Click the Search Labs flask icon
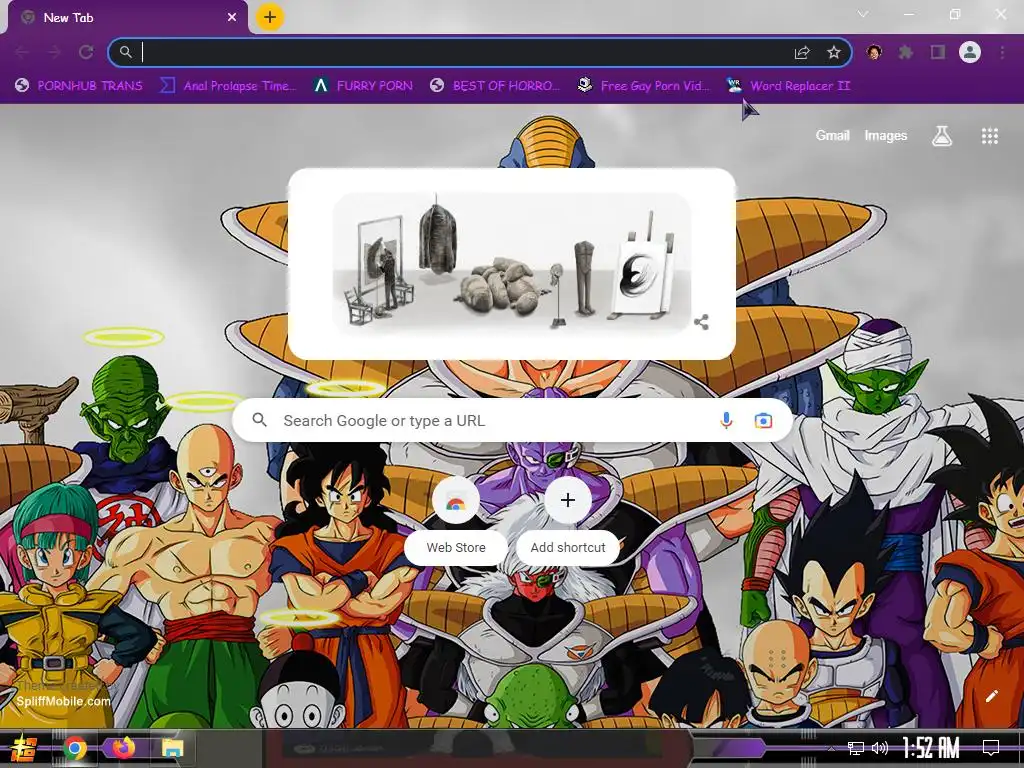Viewport: 1024px width, 768px height. click(942, 136)
